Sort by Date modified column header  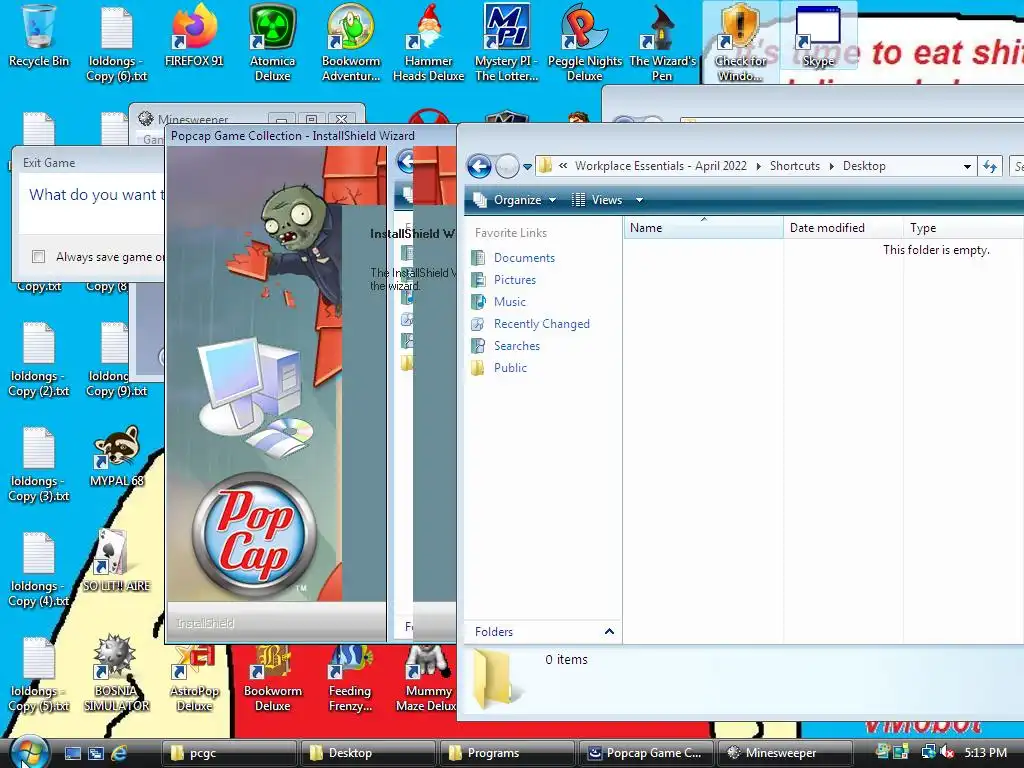tap(843, 228)
